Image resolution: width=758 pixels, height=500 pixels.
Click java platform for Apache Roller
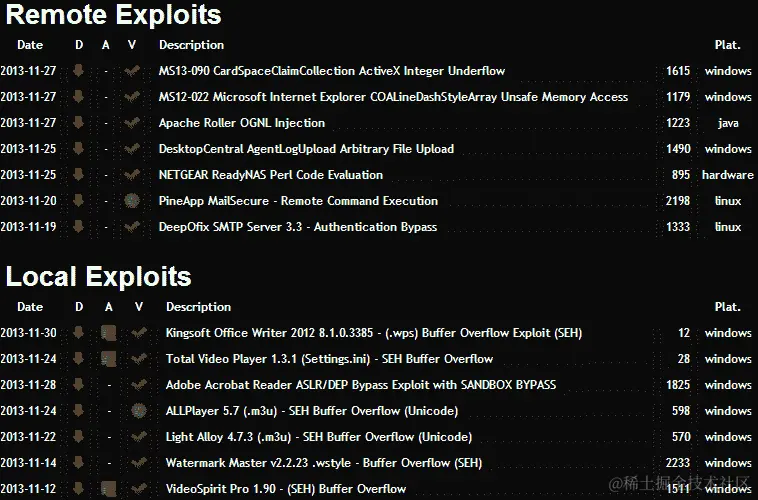click(728, 123)
